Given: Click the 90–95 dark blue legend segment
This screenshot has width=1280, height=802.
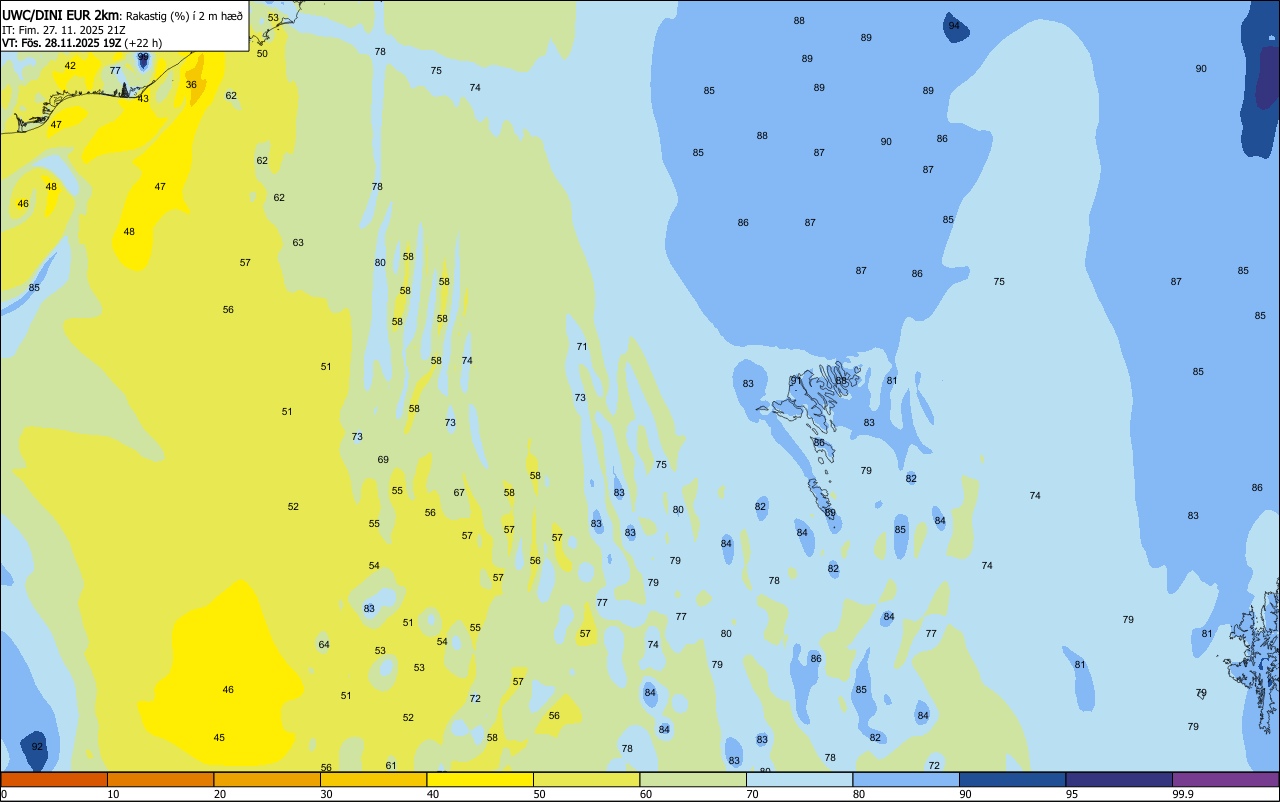Looking at the screenshot, I should (1012, 779).
